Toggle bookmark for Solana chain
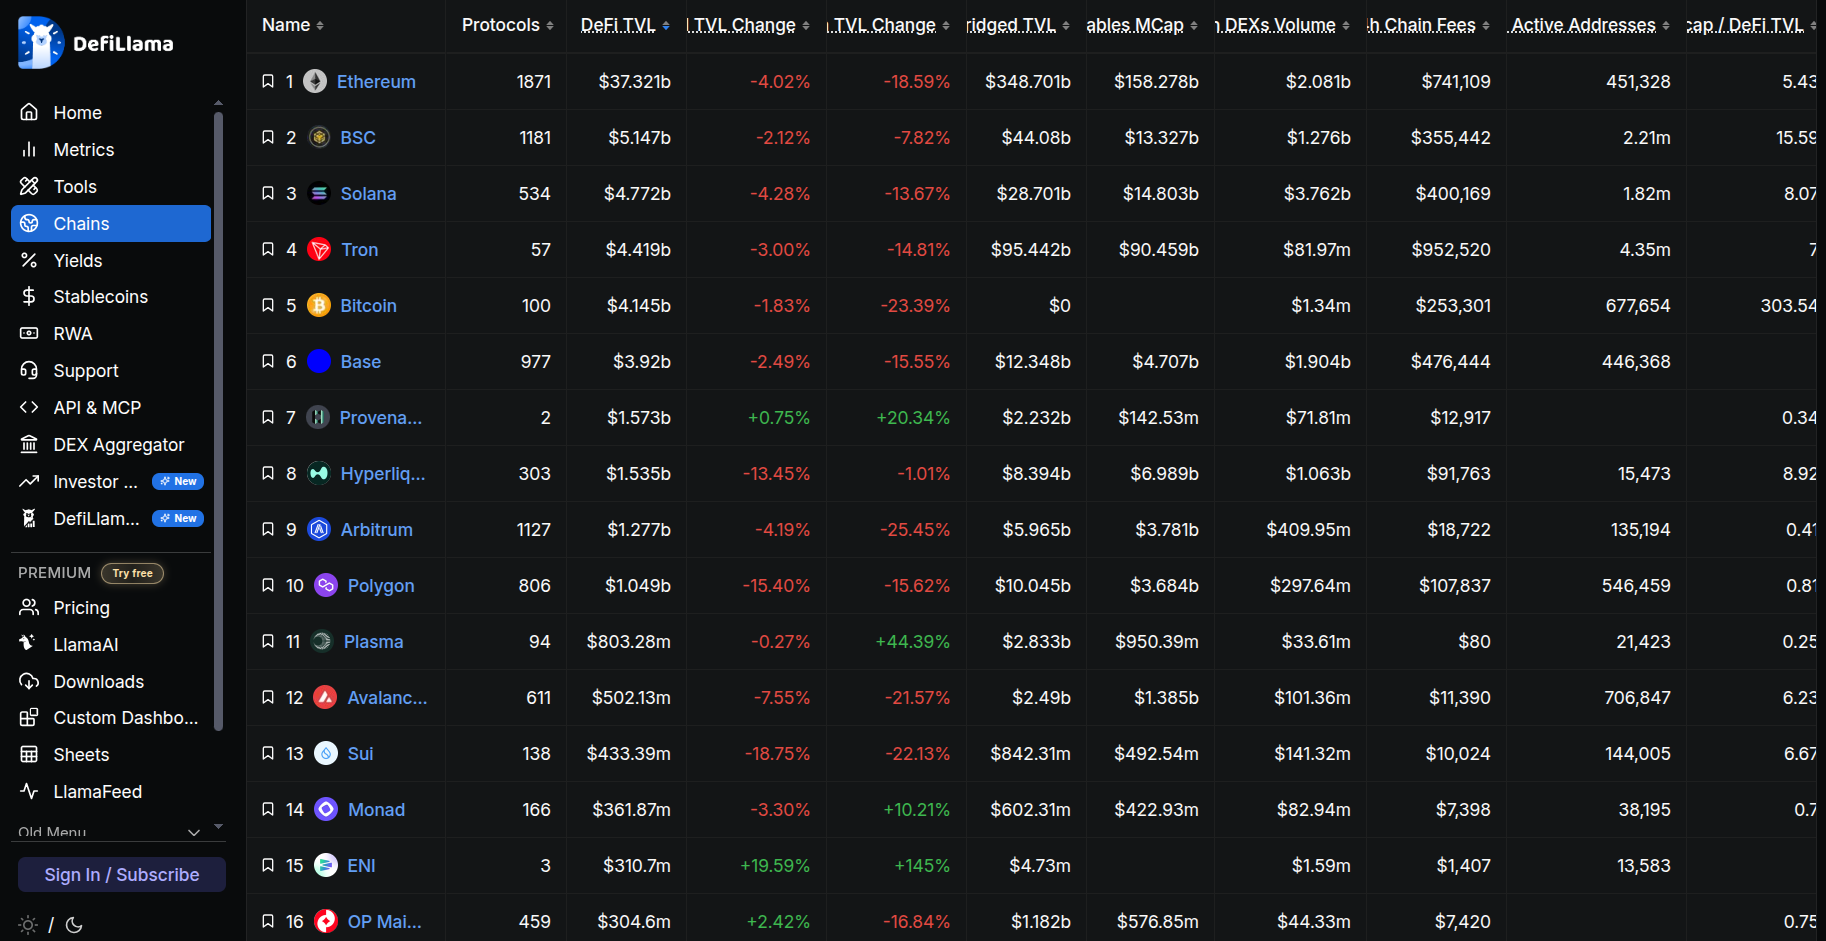This screenshot has height=941, width=1826. click(268, 193)
